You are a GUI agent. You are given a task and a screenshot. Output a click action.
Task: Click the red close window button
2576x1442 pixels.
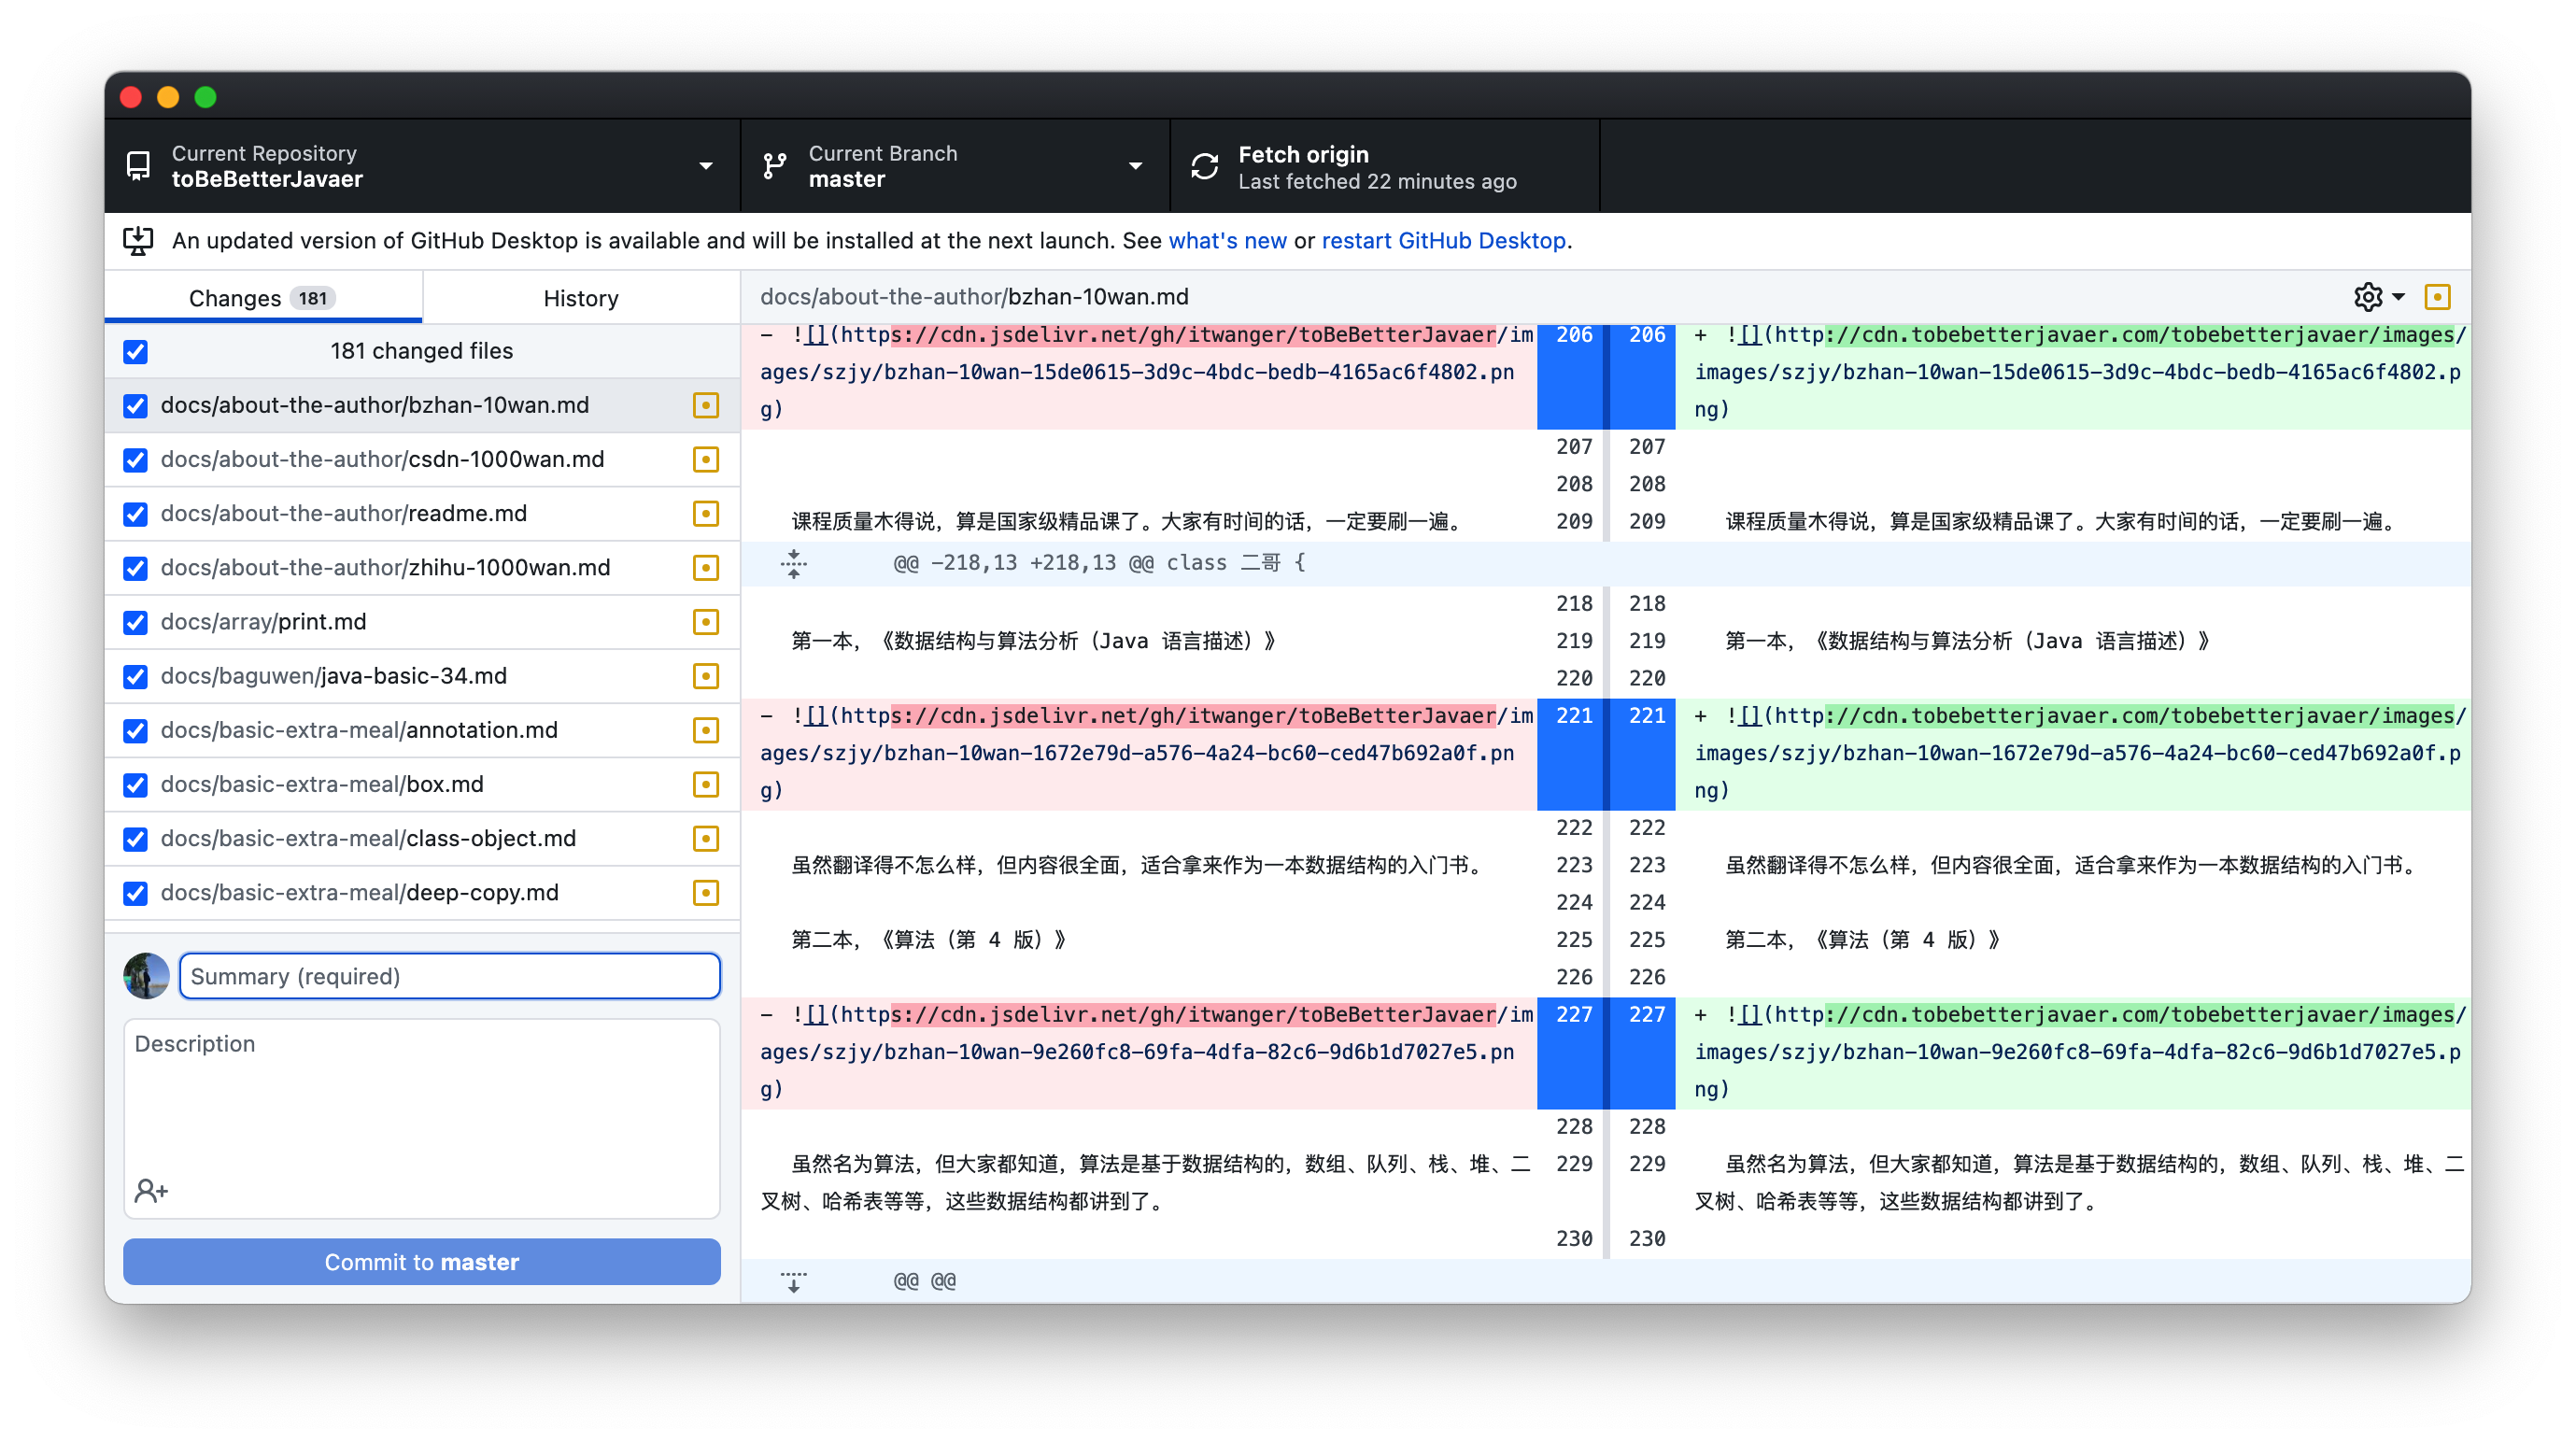click(131, 97)
